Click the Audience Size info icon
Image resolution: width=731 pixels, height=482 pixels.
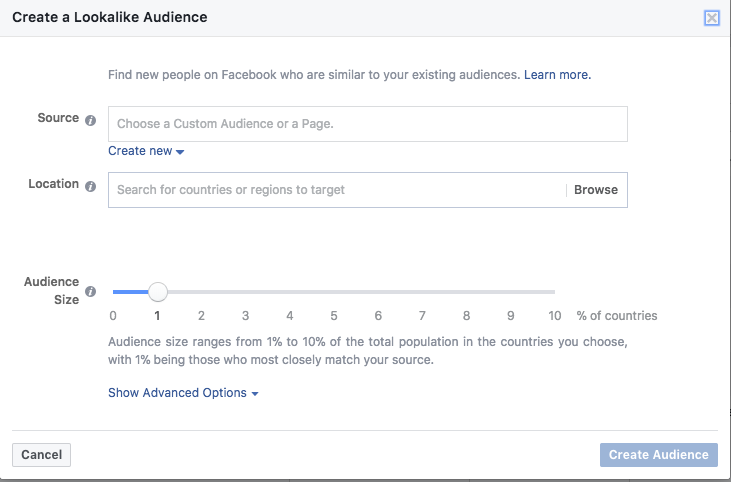(90, 292)
